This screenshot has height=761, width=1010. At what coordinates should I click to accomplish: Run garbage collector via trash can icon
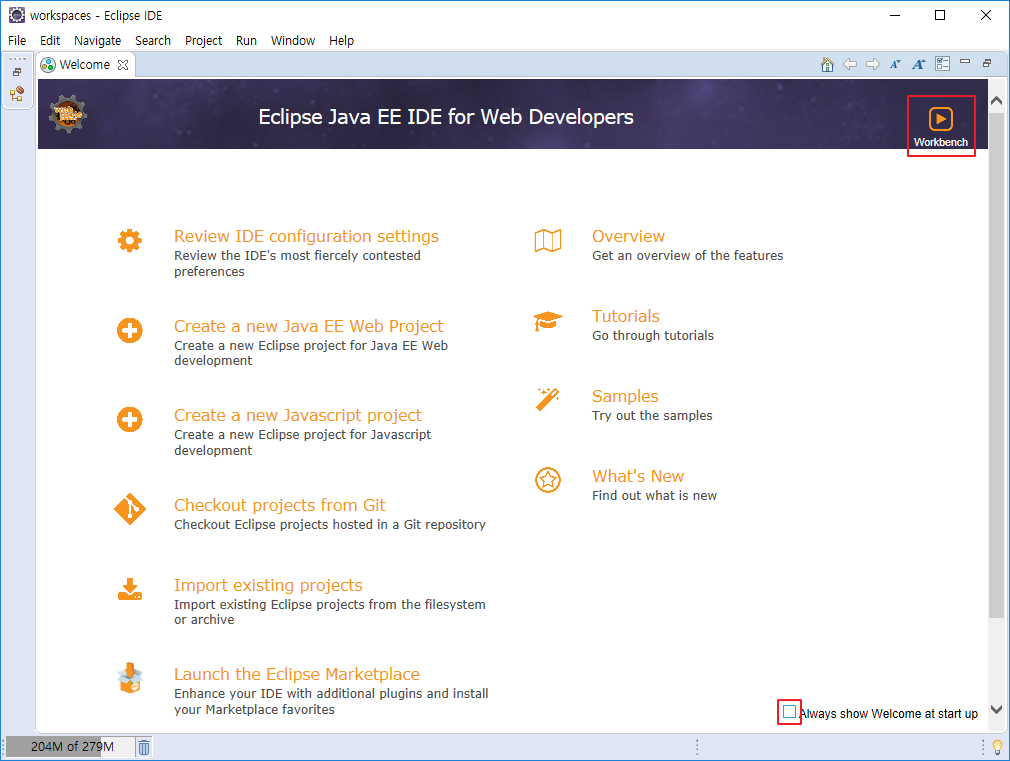144,747
